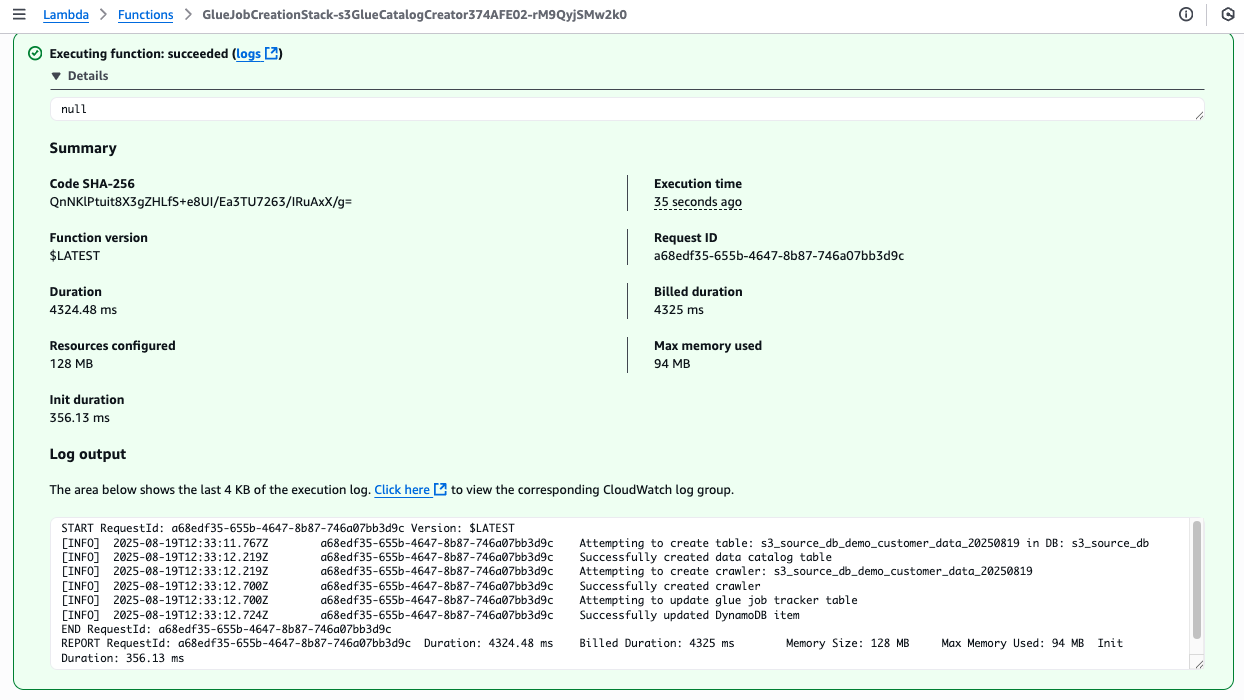Click the external link icon beside logs
The width and height of the screenshot is (1244, 700).
(x=271, y=54)
